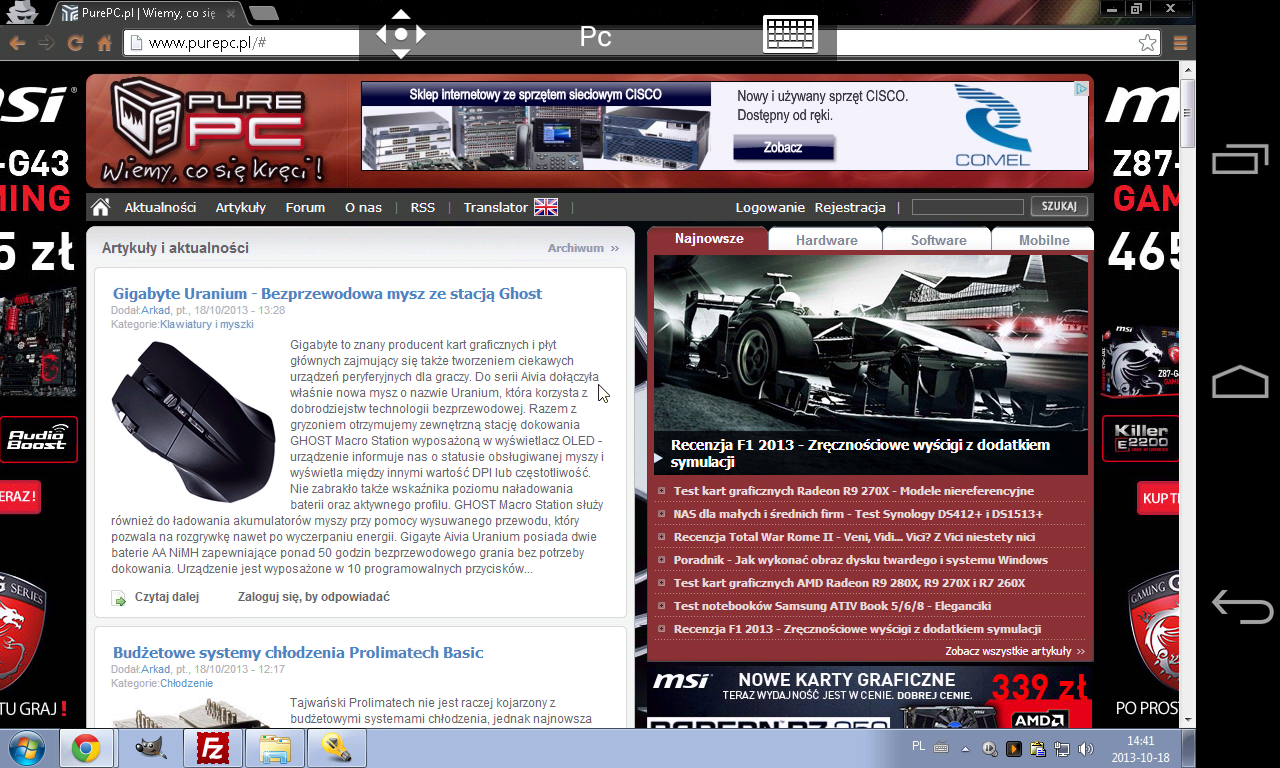Open the Chrome menu hamburger icon
Image resolution: width=1280 pixels, height=768 pixels.
tap(1180, 43)
